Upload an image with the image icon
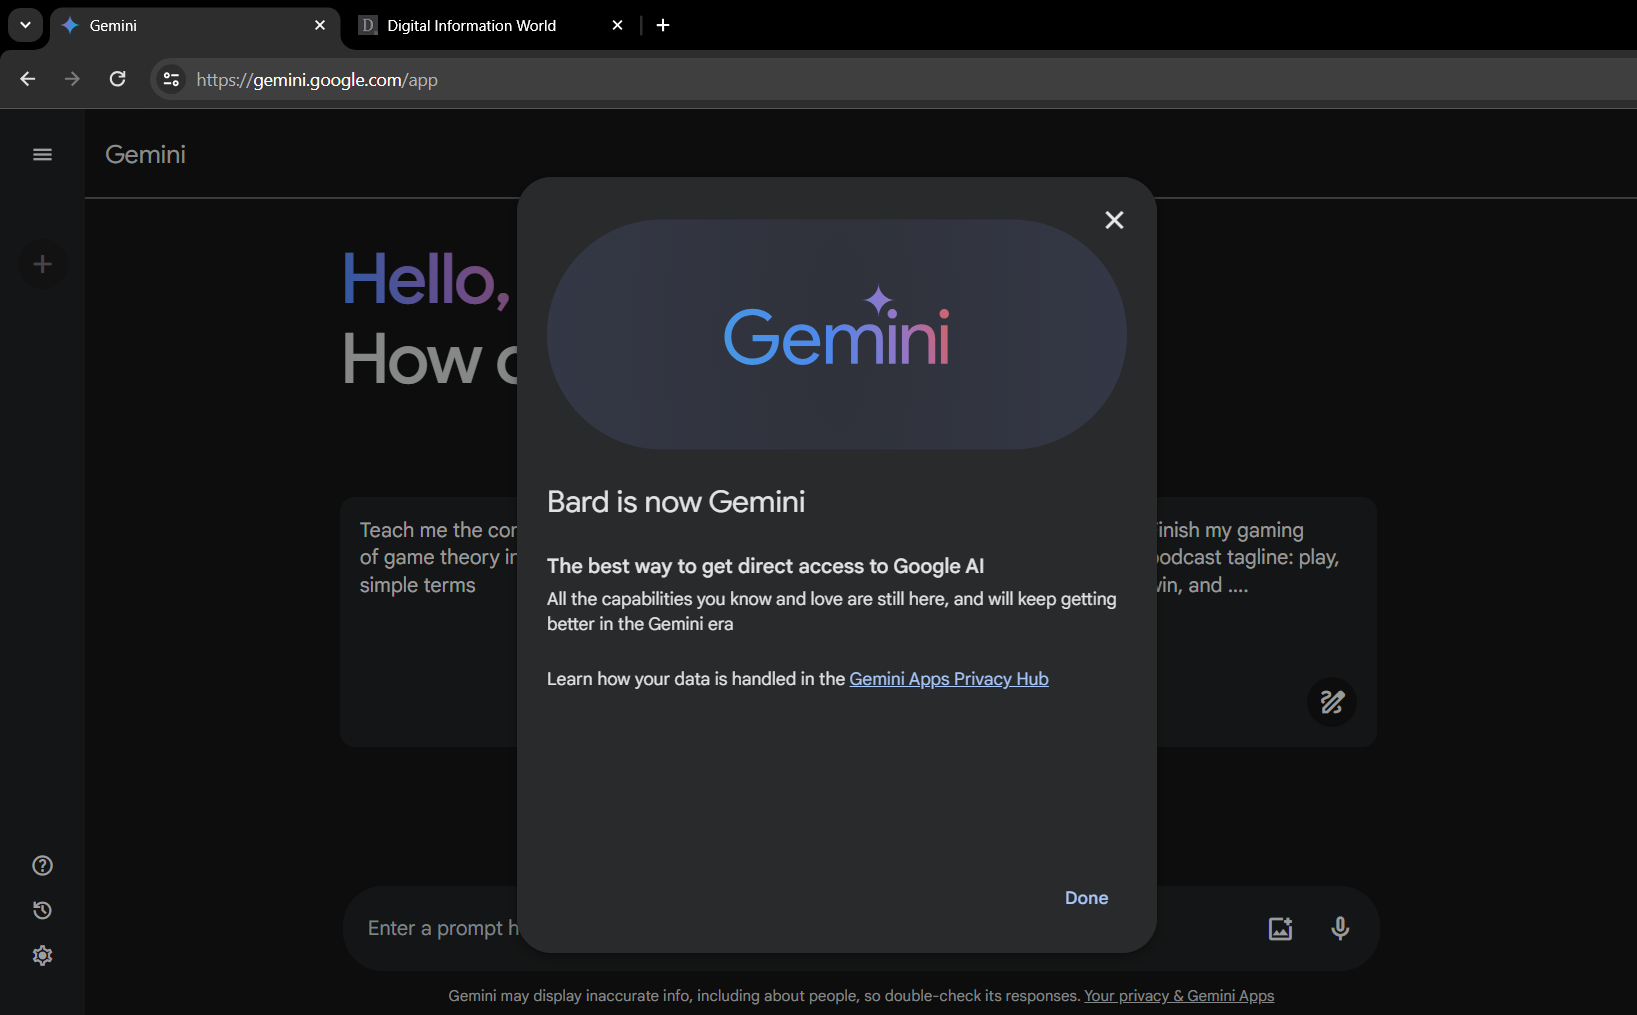Viewport: 1637px width, 1015px height. point(1280,929)
